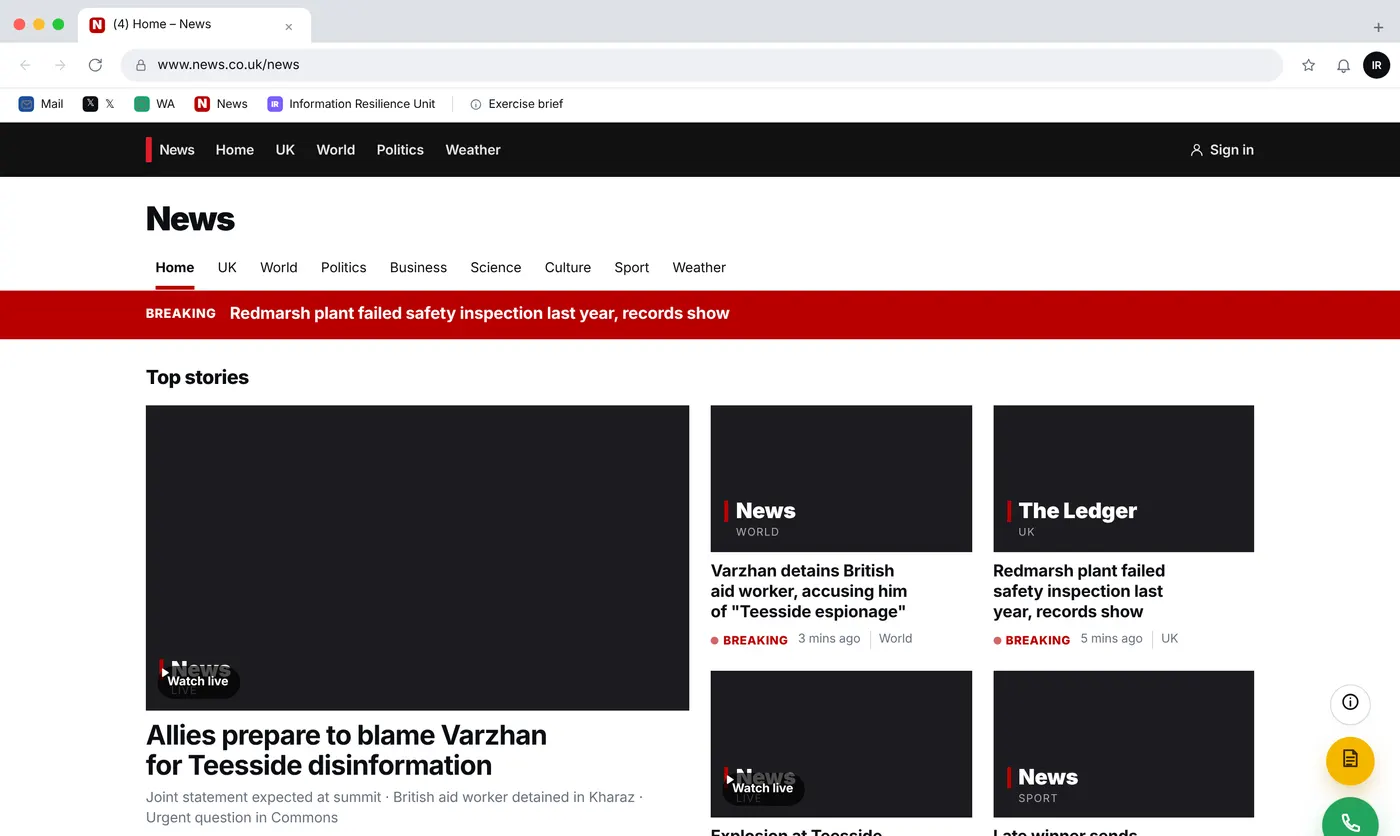Open the X bookmark
Viewport: 1400px width, 836px height.
[98, 104]
